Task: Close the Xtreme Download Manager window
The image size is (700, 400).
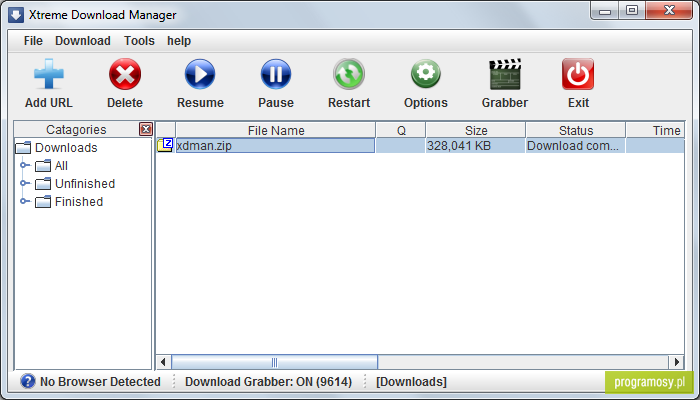Action: click(669, 11)
